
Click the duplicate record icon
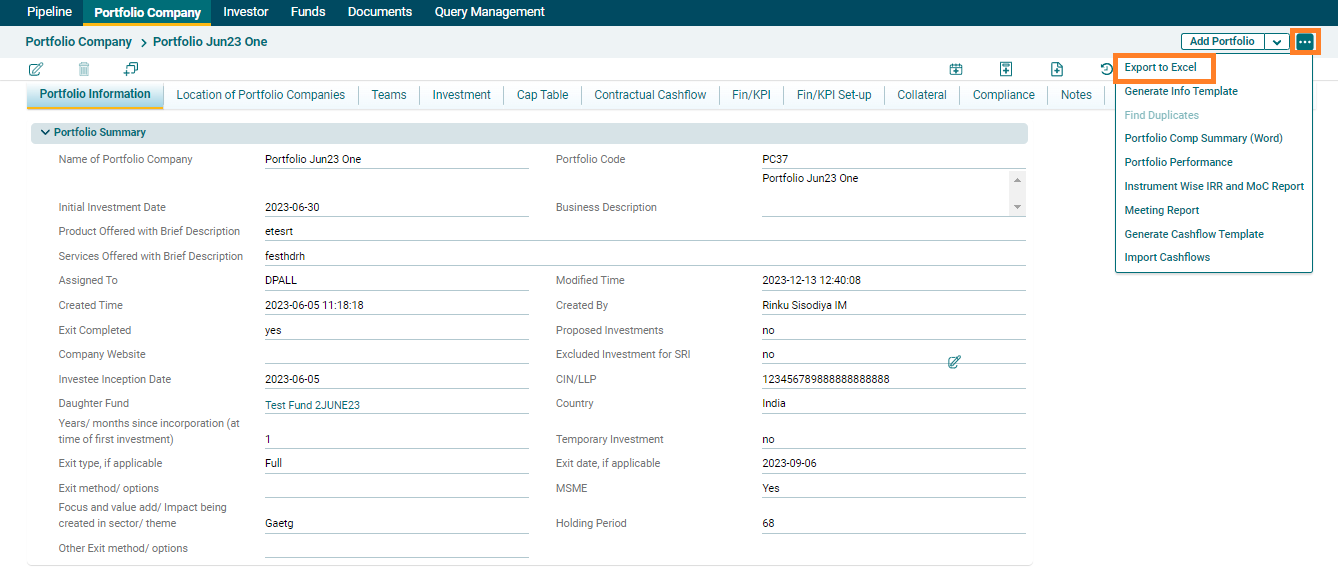[x=131, y=69]
